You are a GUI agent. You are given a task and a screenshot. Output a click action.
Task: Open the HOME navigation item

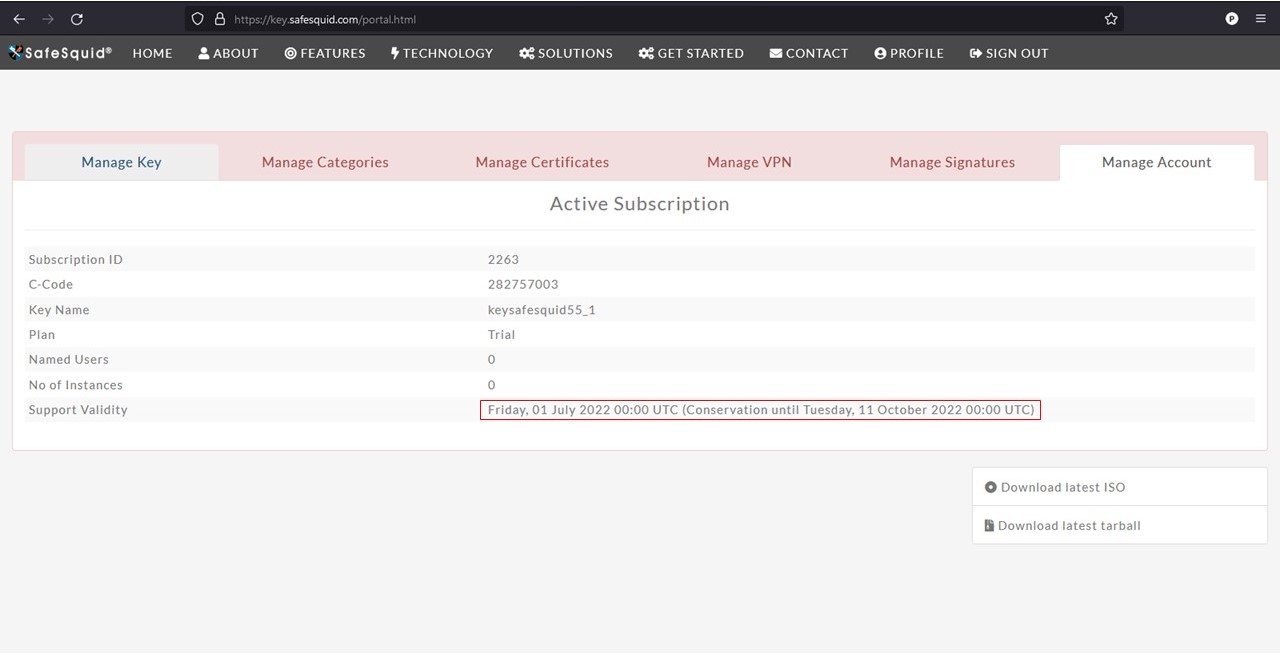coord(152,53)
